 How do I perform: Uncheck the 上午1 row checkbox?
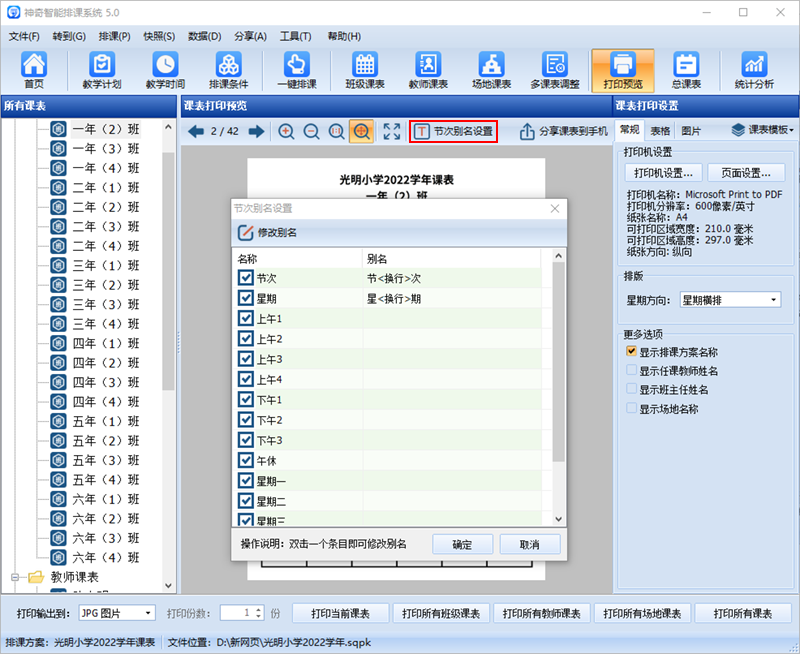(x=245, y=318)
